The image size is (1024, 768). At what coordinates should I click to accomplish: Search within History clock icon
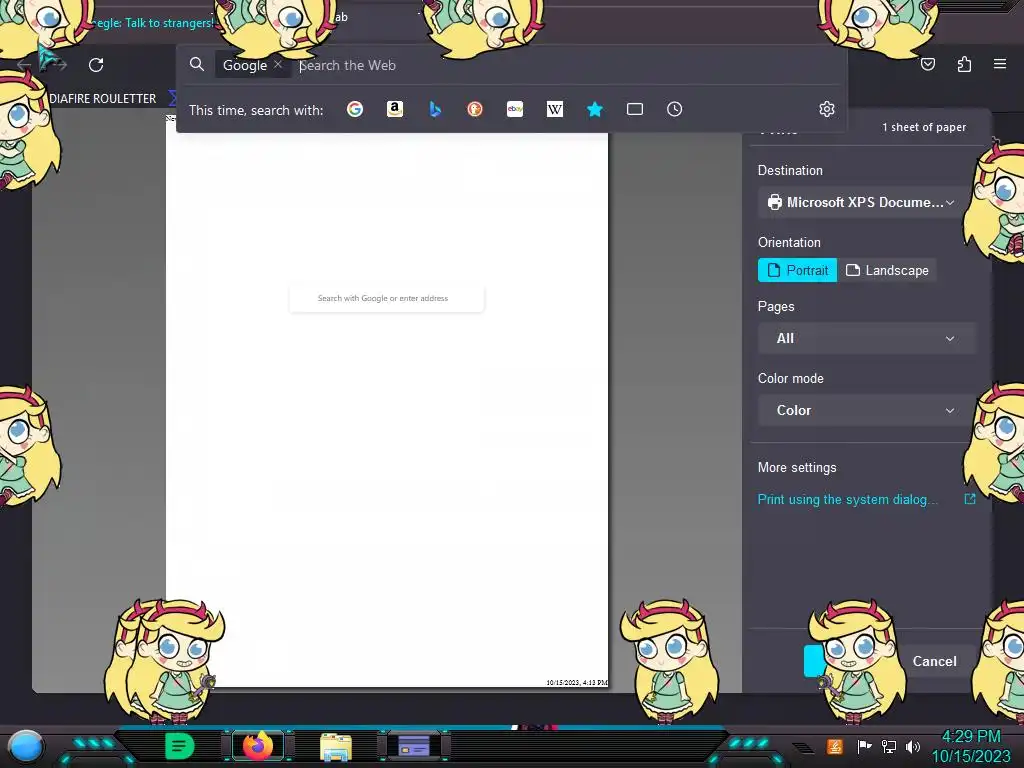(x=675, y=109)
